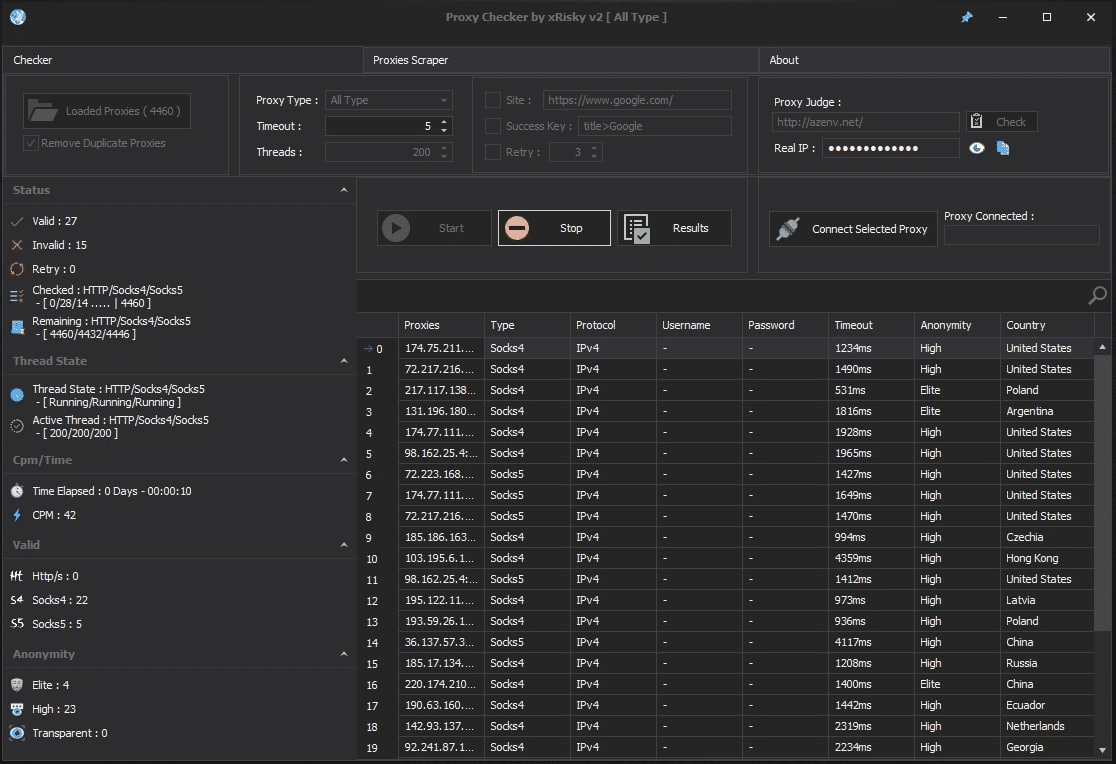Collapse the Status section
The image size is (1116, 764).
[x=344, y=190]
